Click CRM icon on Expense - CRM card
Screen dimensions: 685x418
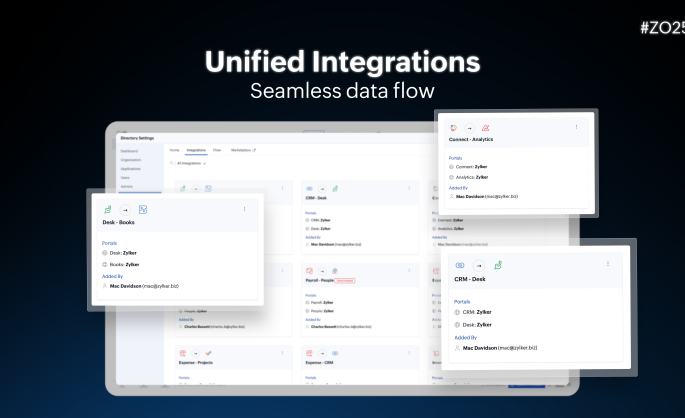(x=335, y=353)
